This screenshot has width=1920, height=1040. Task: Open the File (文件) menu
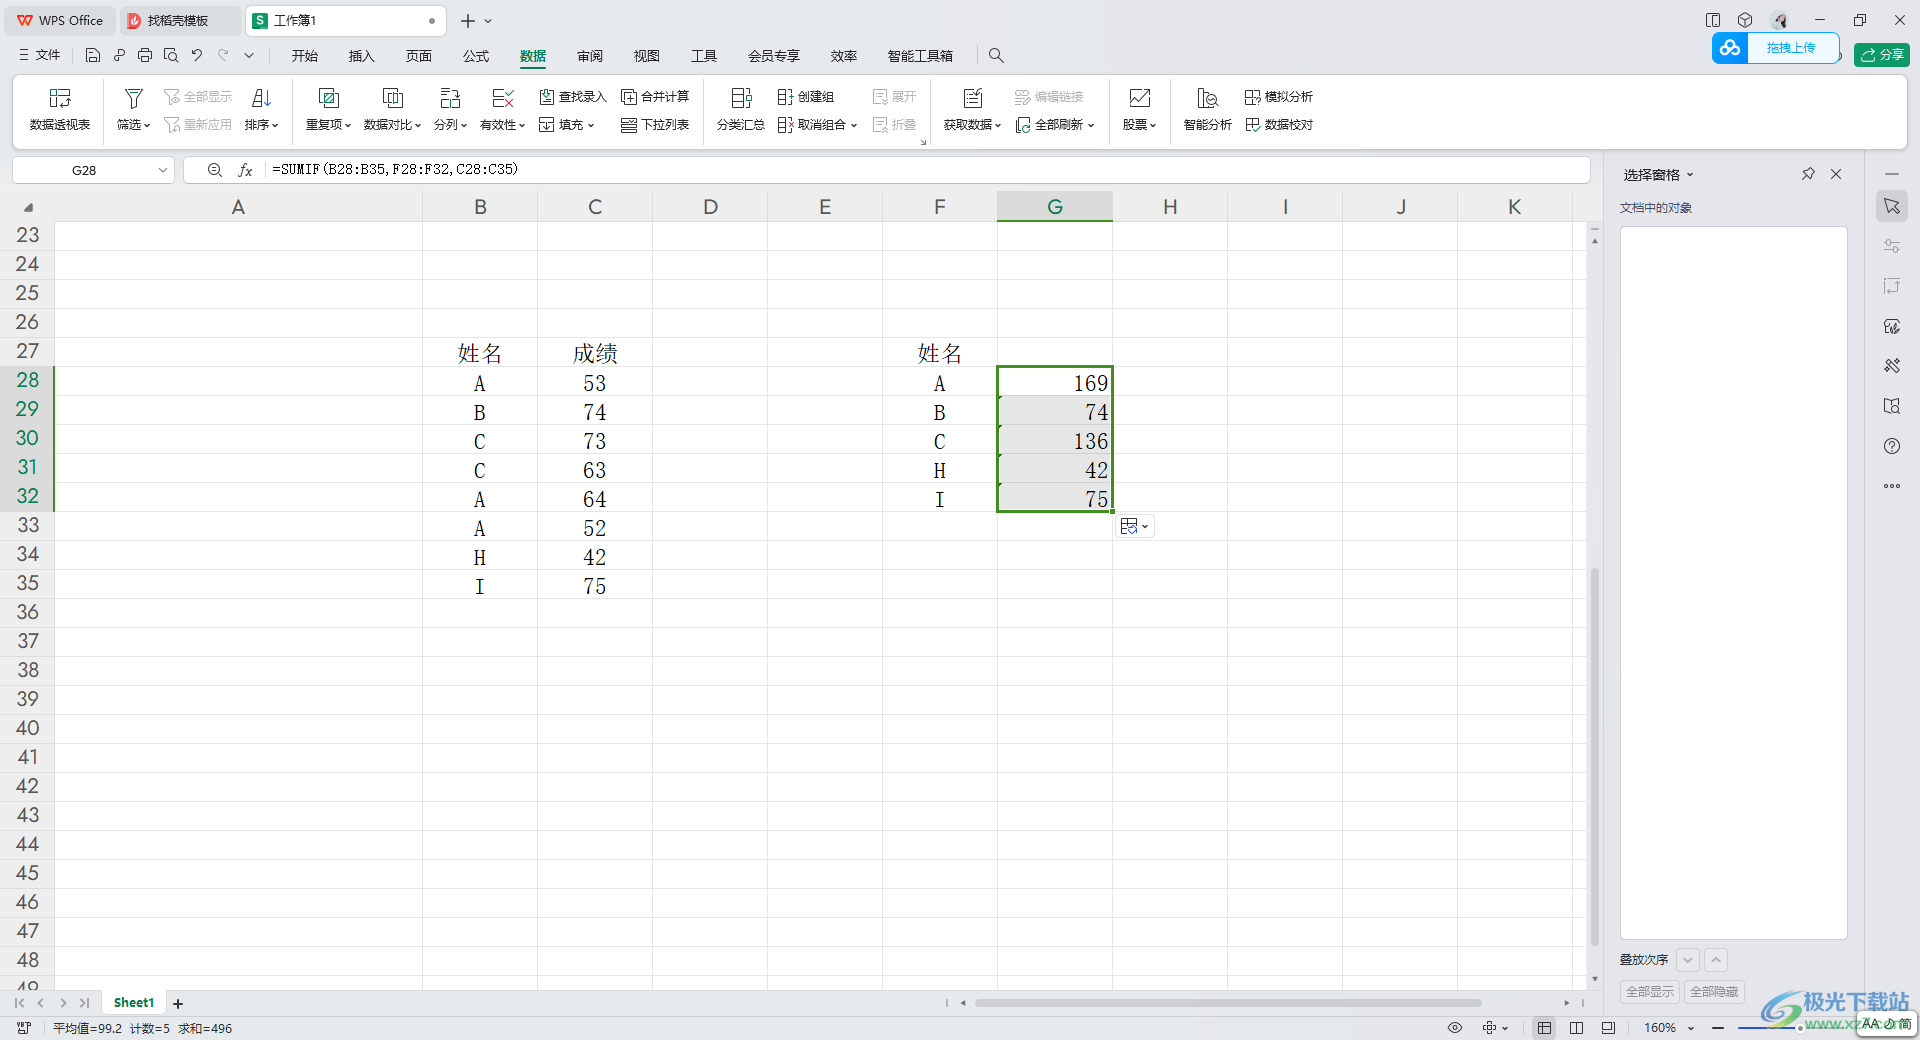[x=39, y=56]
